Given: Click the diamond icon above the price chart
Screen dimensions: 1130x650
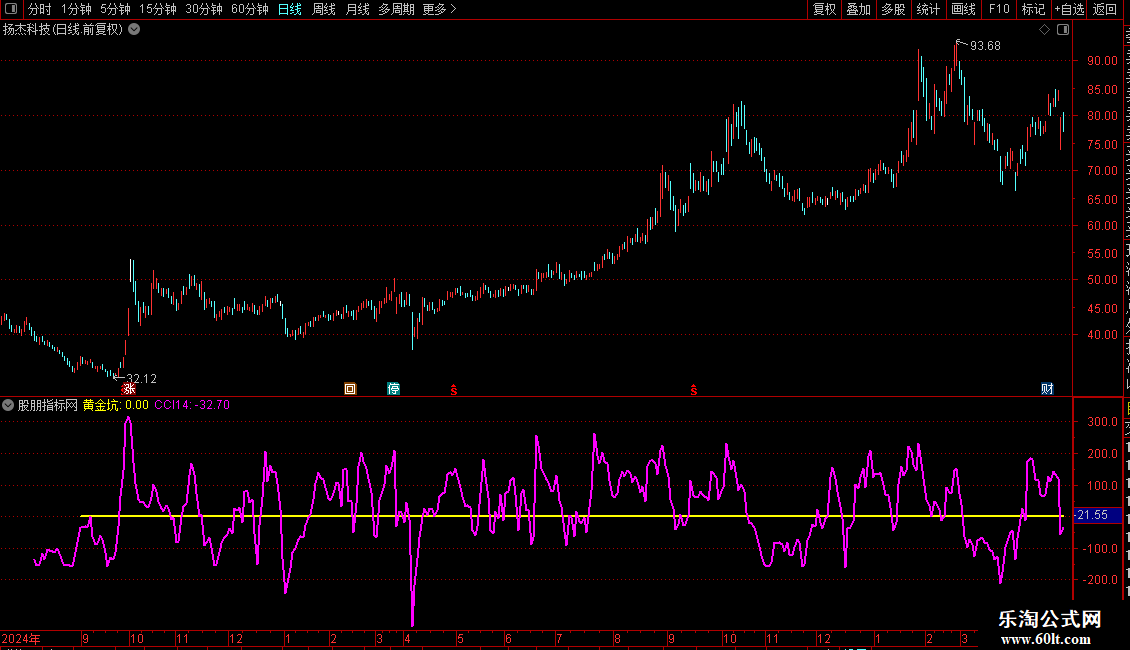Looking at the screenshot, I should tap(1044, 30).
